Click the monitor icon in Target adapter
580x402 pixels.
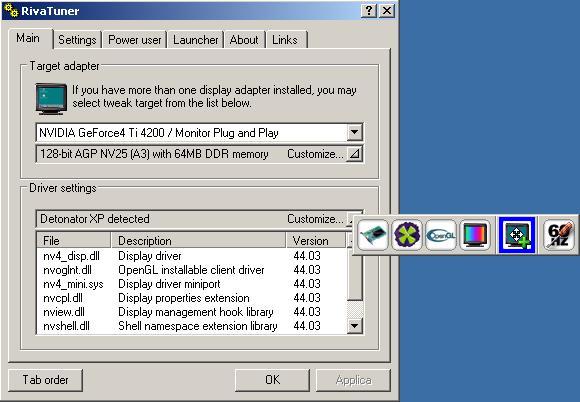coord(51,98)
